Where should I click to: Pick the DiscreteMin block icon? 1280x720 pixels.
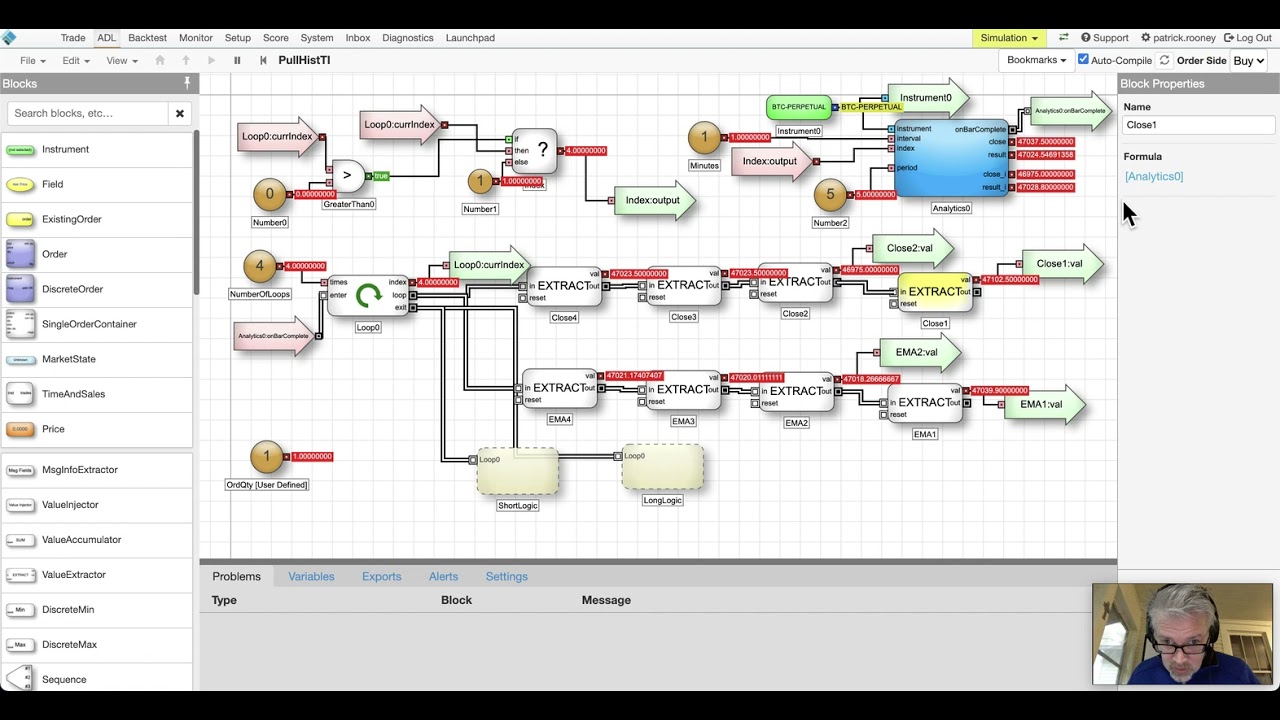[20, 610]
